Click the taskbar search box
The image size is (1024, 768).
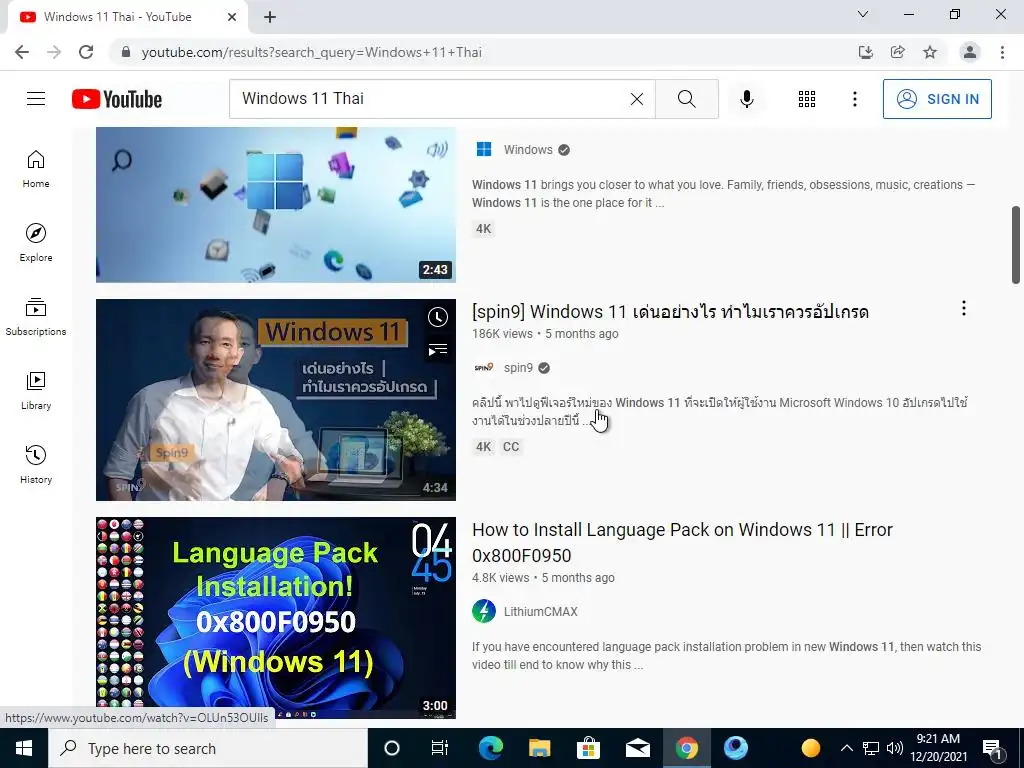pyautogui.click(x=208, y=748)
